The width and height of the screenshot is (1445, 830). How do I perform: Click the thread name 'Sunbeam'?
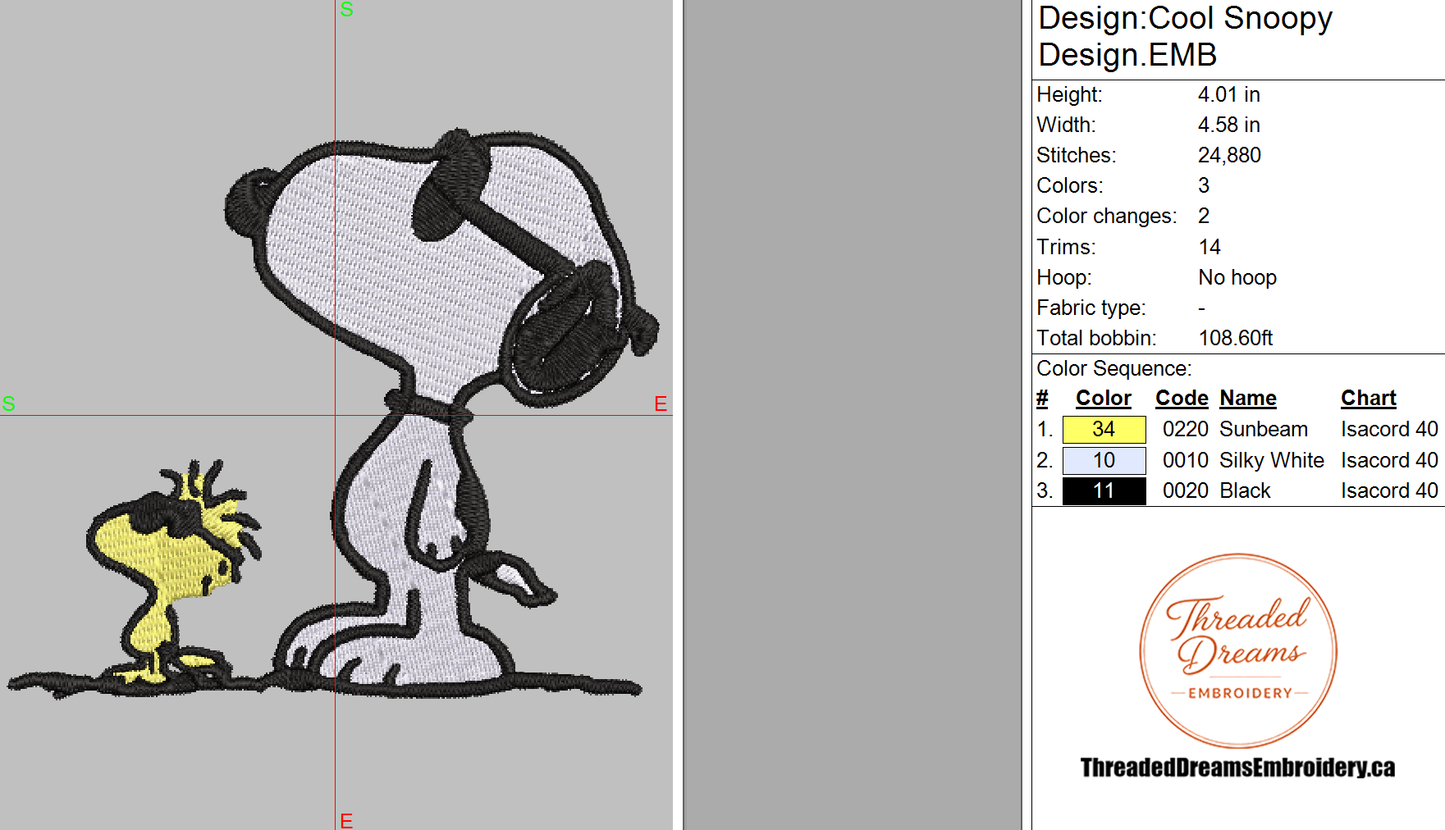click(1264, 430)
